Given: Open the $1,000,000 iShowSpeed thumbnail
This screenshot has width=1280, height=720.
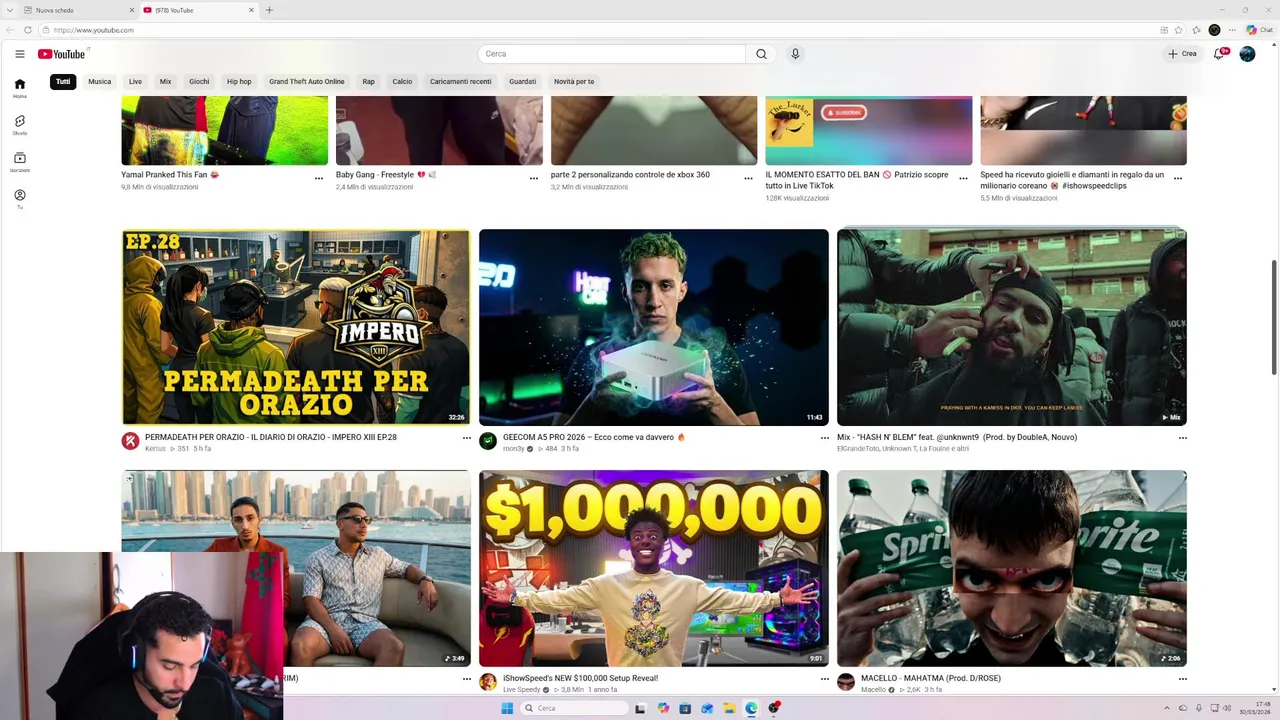Looking at the screenshot, I should click(x=654, y=568).
